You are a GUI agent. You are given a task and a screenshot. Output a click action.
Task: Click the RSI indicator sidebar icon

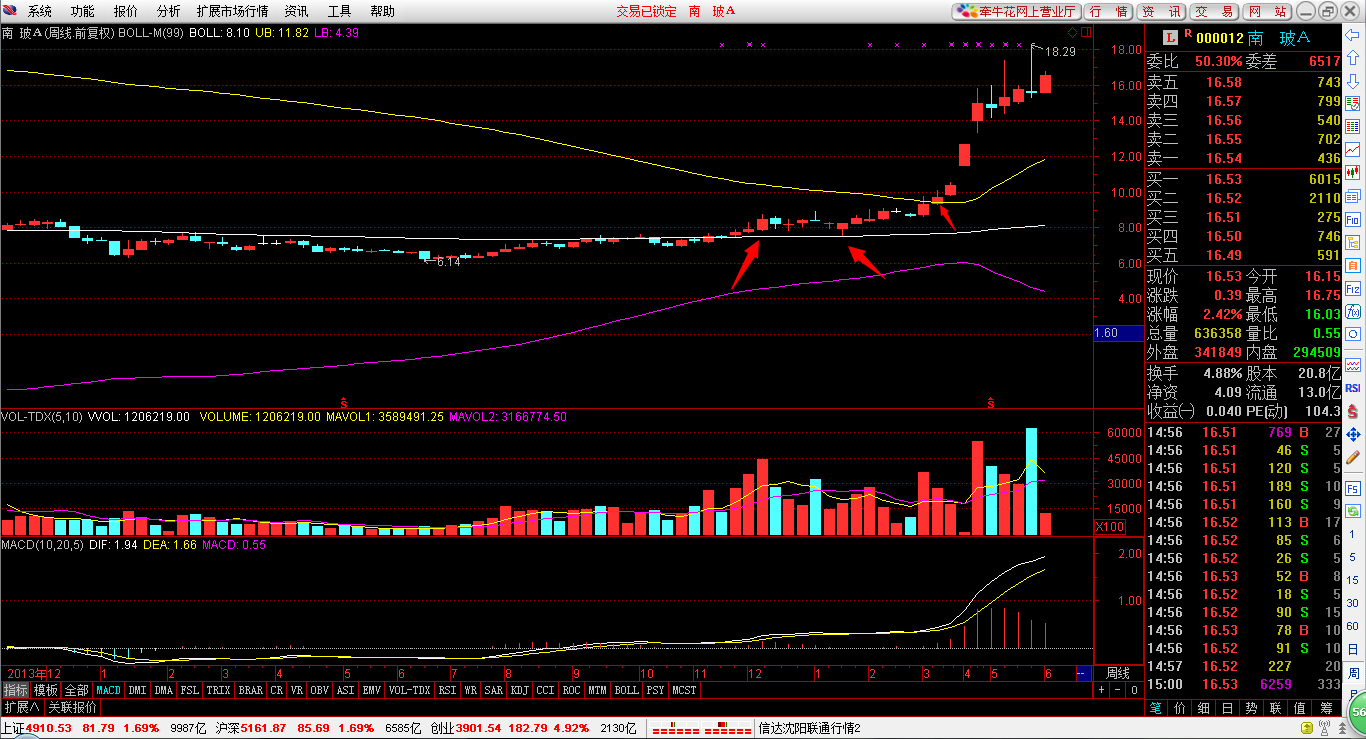(1353, 388)
